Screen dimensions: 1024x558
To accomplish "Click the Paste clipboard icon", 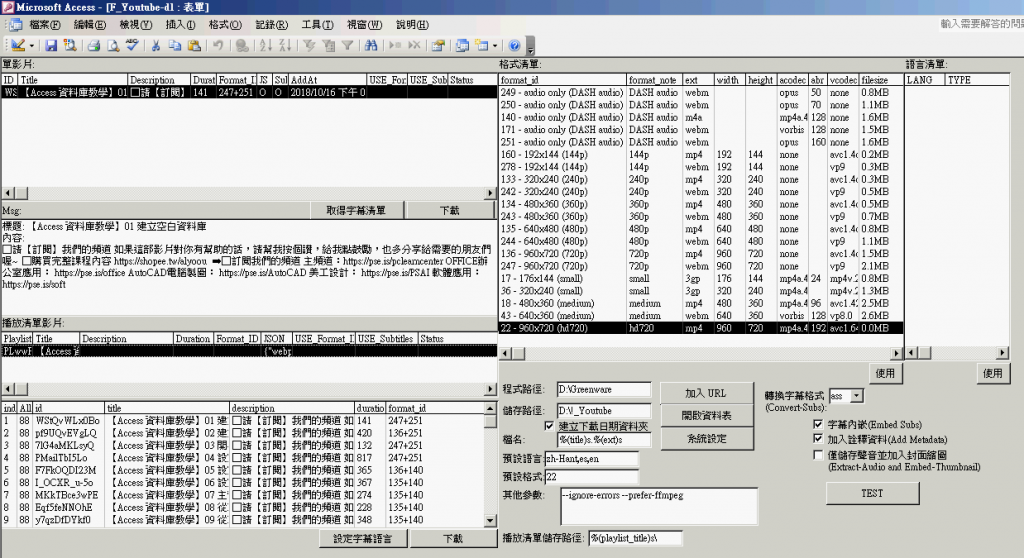I will coord(194,46).
